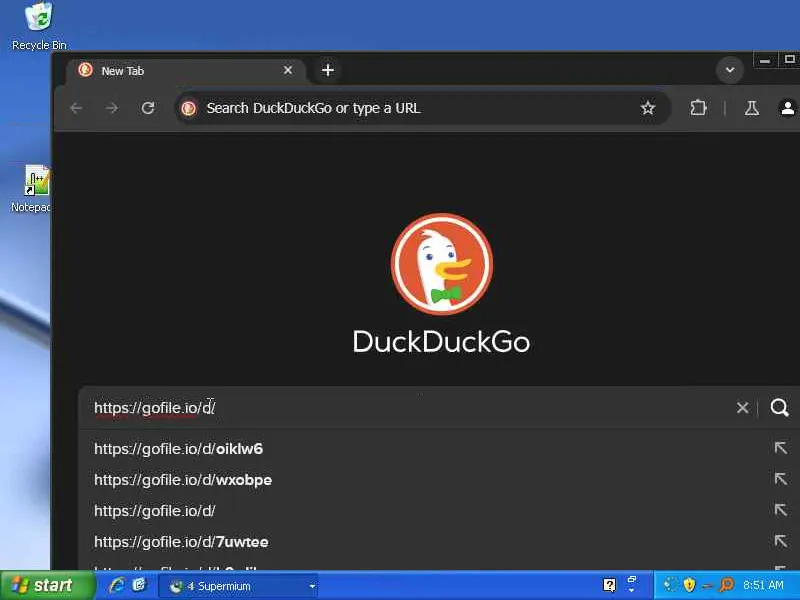
Task: Click the DuckDuckGo icon in address bar
Action: [188, 108]
